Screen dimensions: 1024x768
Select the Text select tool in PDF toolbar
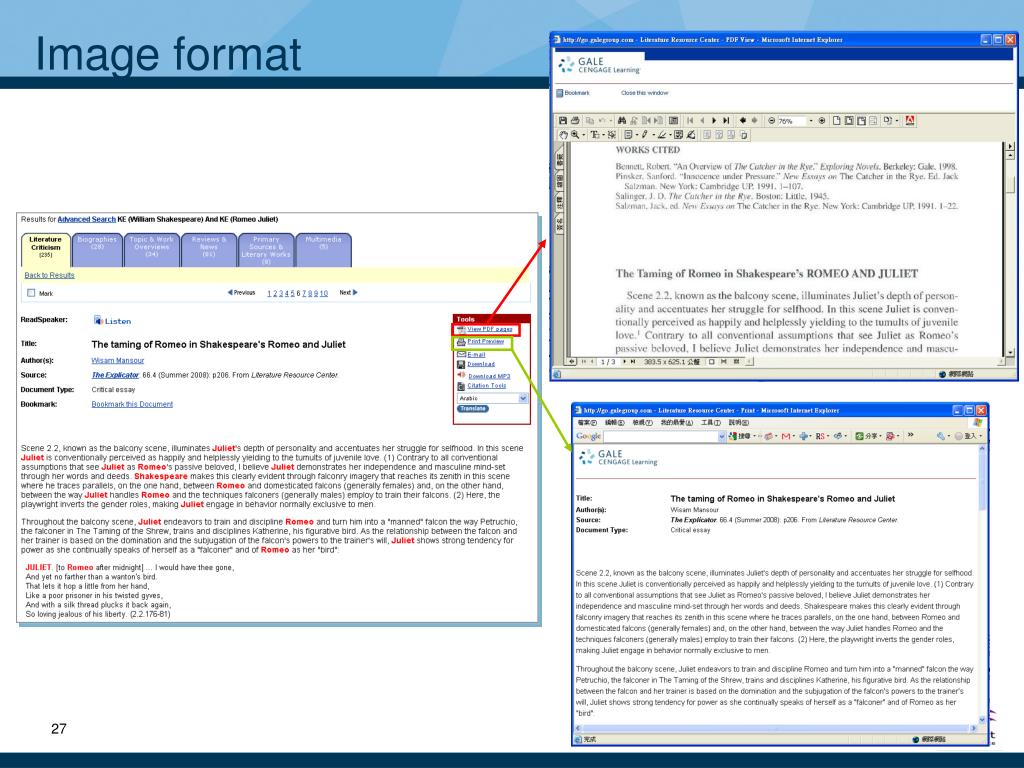(x=595, y=135)
